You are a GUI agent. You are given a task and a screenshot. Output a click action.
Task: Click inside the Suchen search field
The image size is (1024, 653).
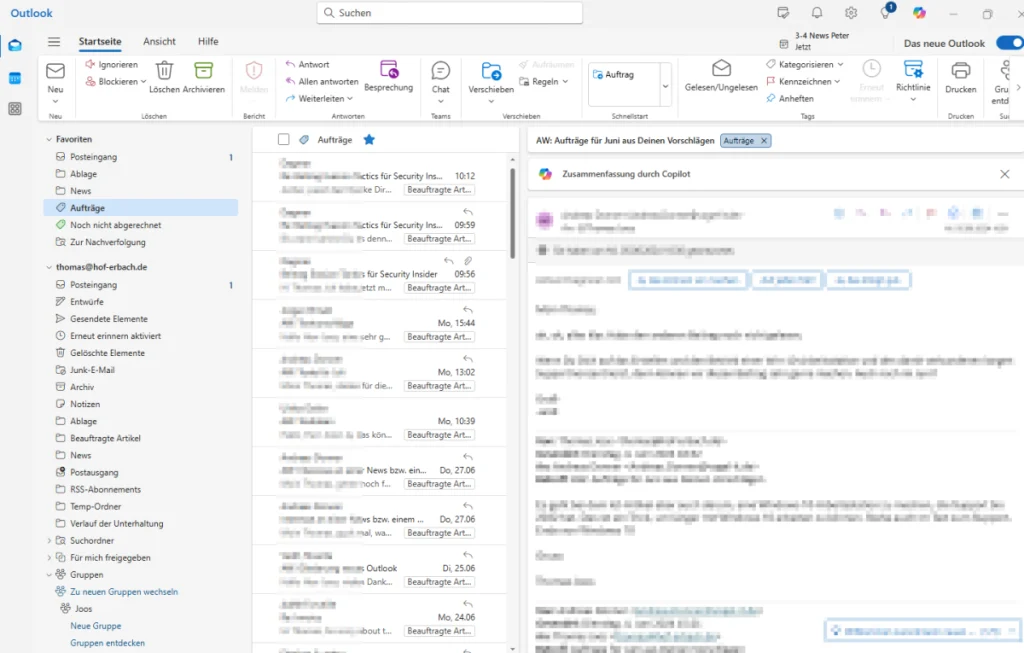coord(452,12)
